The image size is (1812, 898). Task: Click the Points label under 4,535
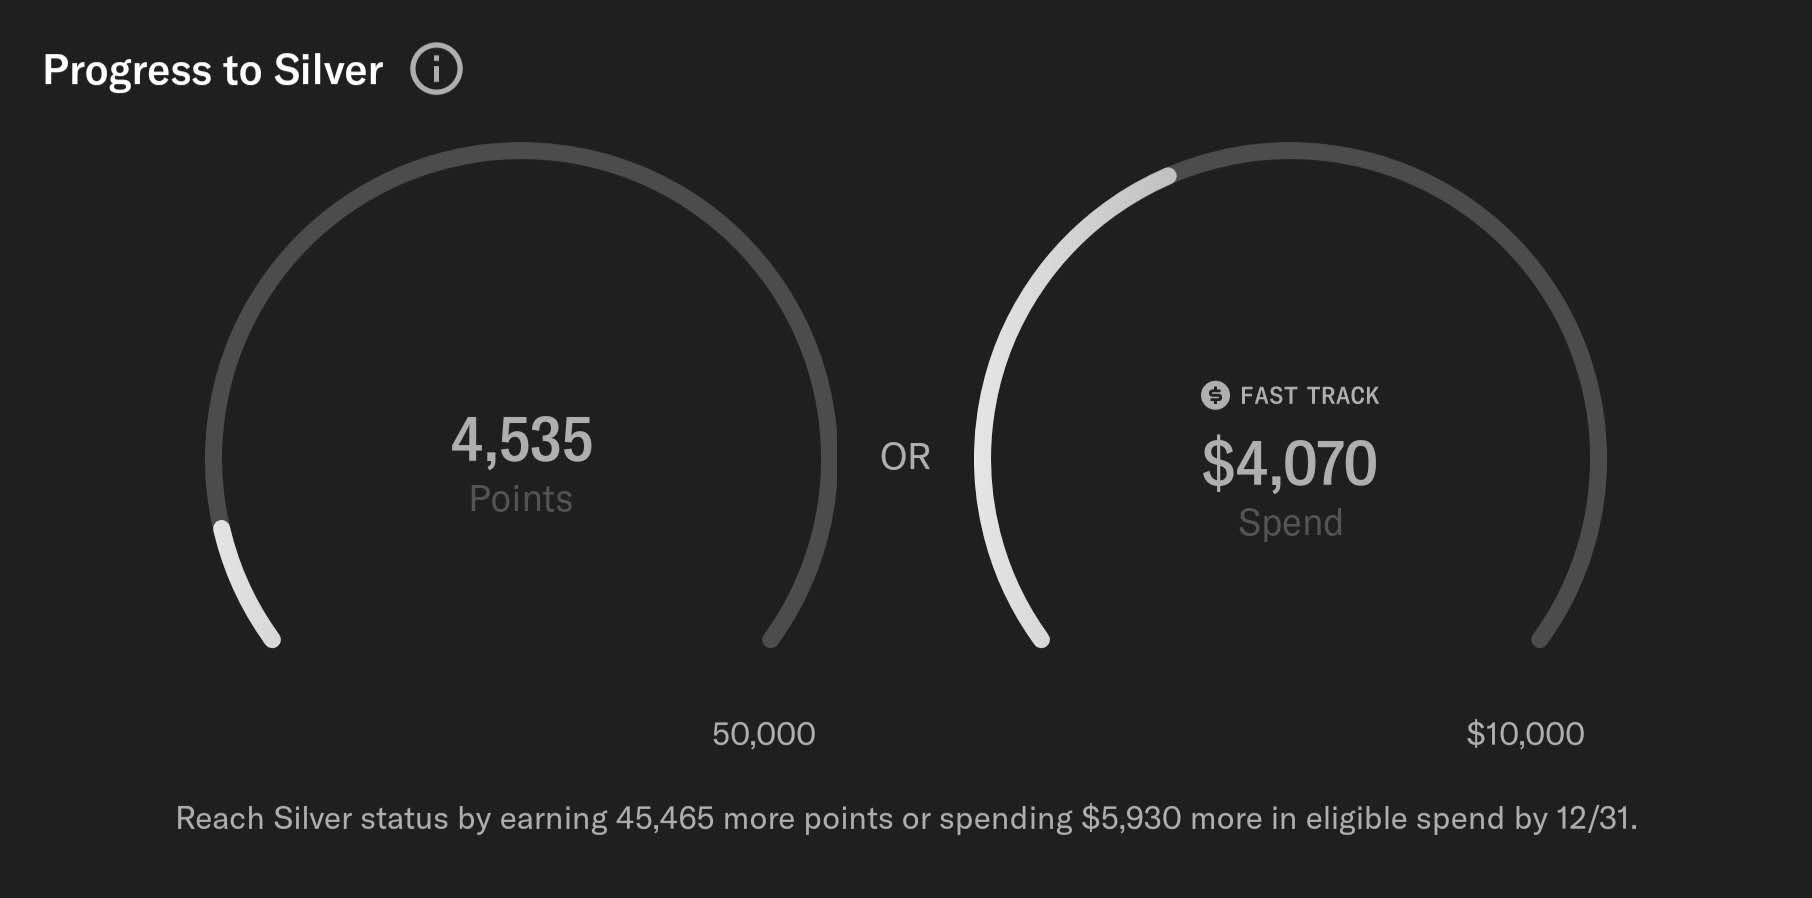pos(521,498)
